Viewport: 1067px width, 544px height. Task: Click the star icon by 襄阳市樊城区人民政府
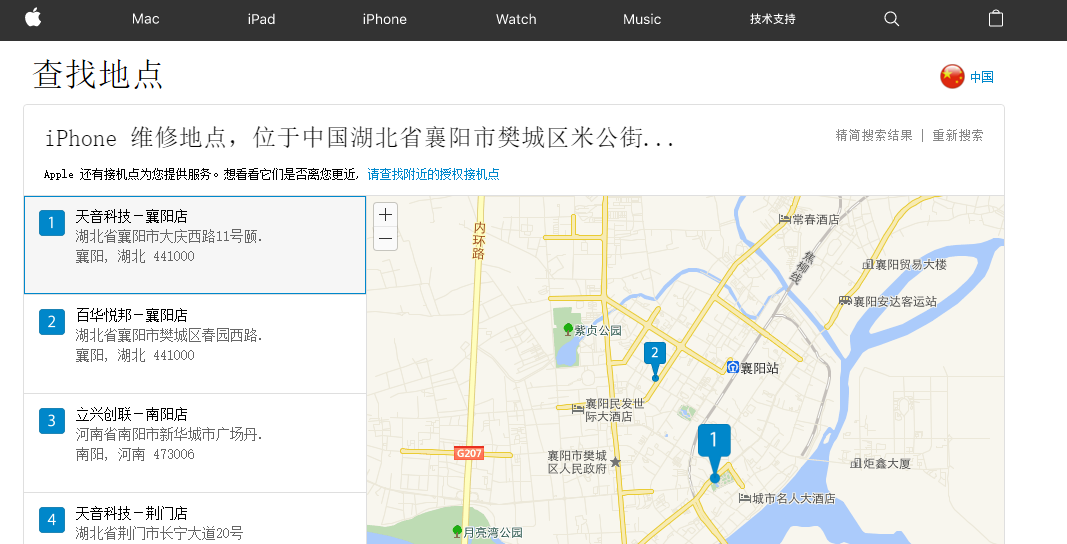[615, 462]
